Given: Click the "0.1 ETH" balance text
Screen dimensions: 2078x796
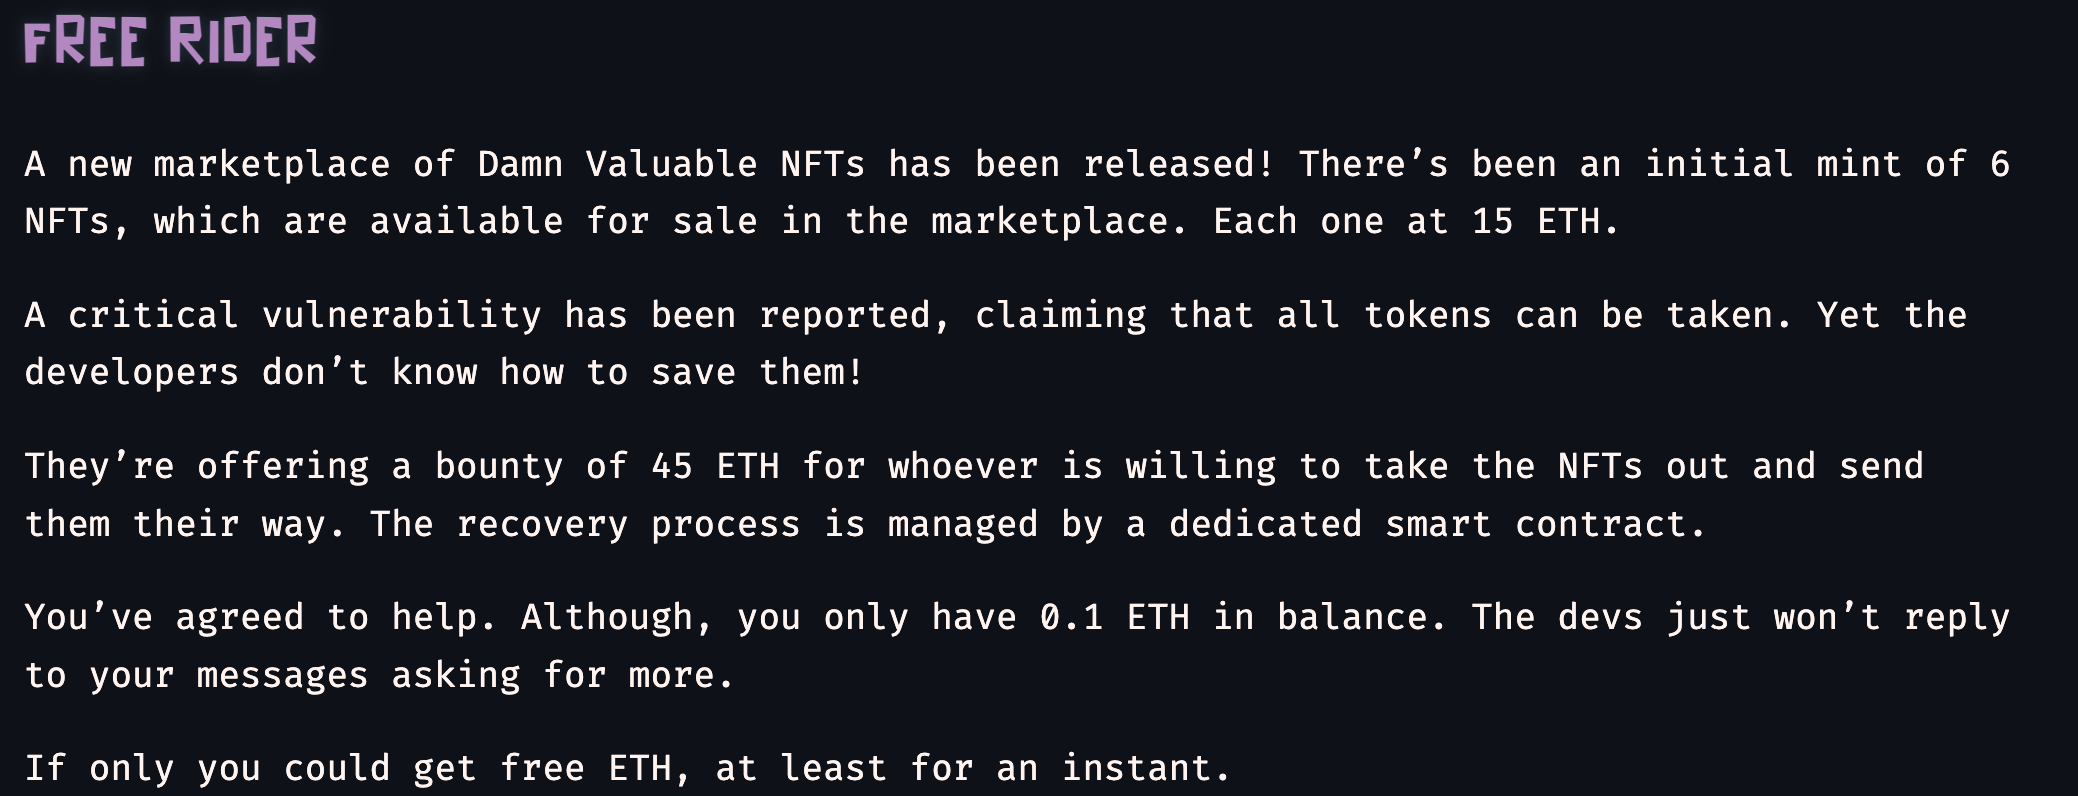Looking at the screenshot, I should (x=1115, y=617).
